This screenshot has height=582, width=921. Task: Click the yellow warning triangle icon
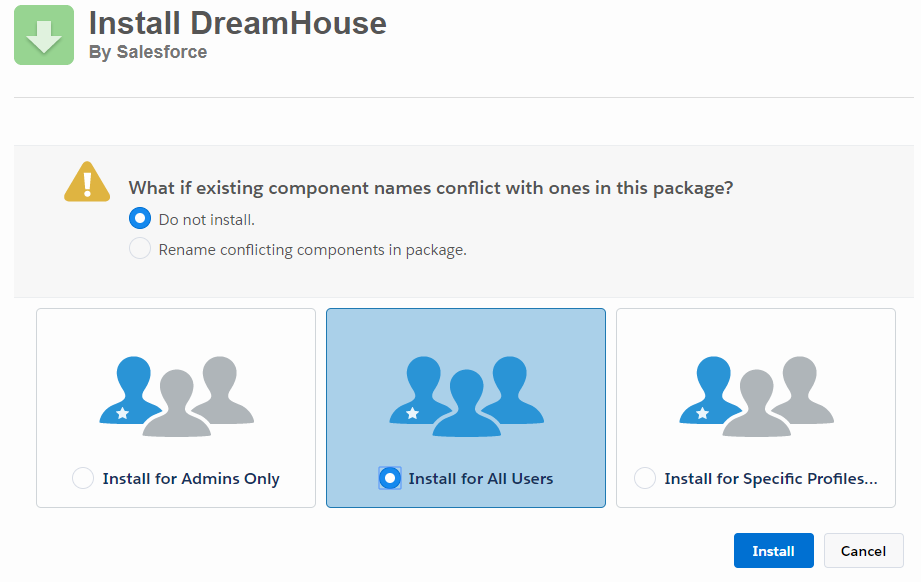click(x=87, y=182)
